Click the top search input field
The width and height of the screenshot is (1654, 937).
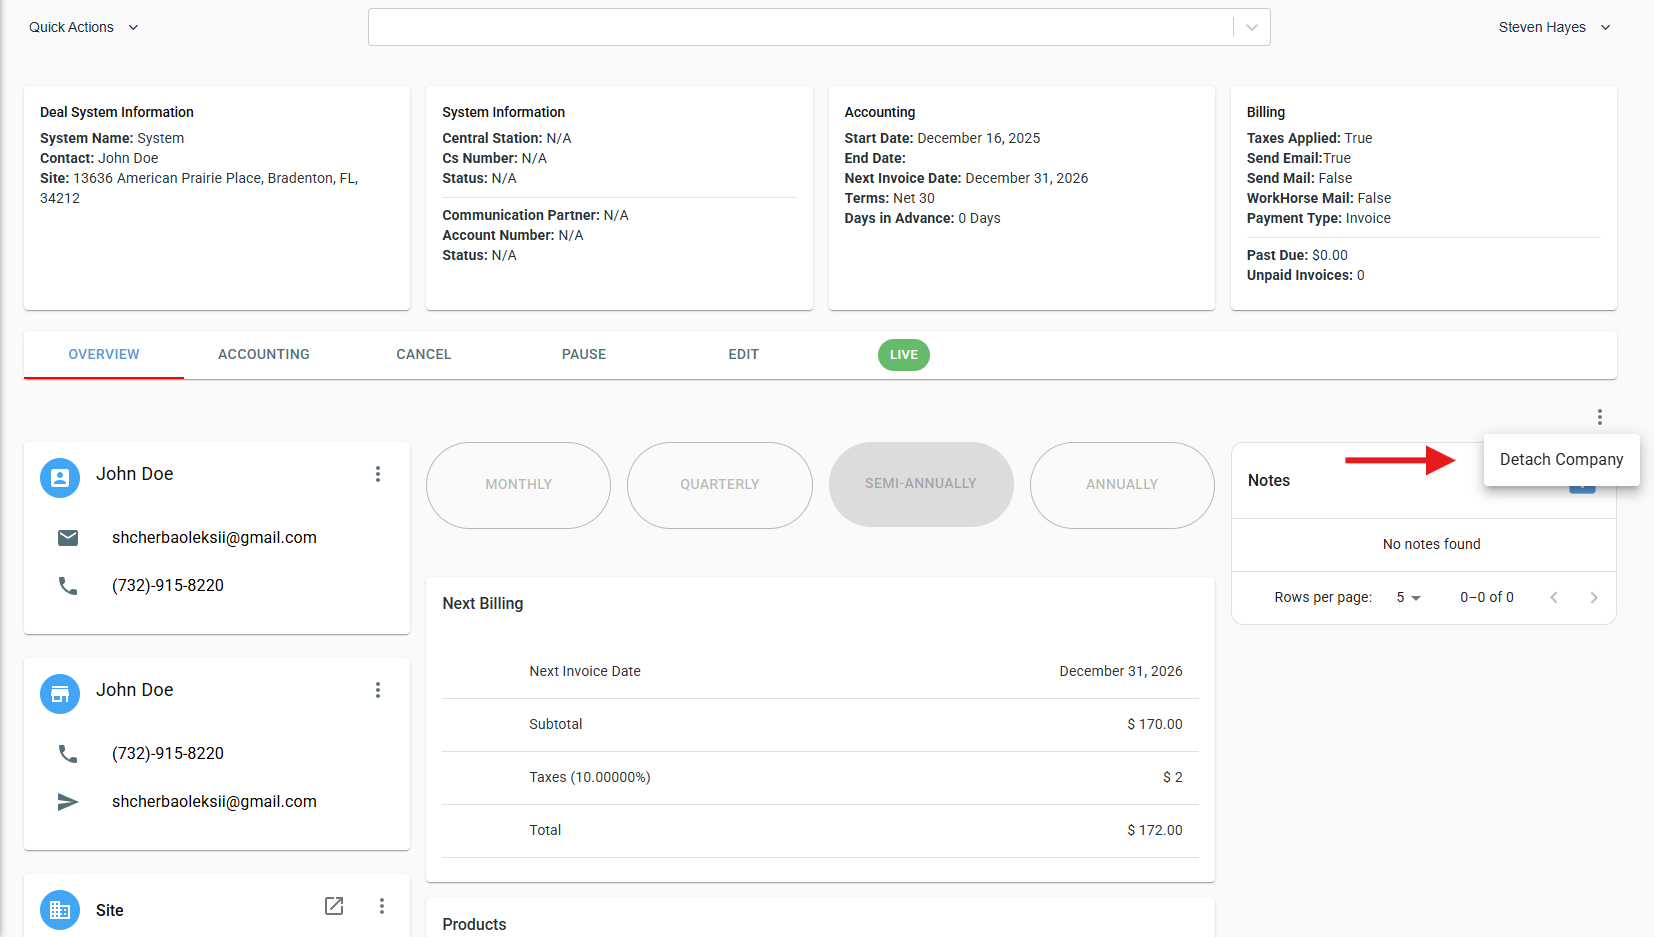pos(800,27)
